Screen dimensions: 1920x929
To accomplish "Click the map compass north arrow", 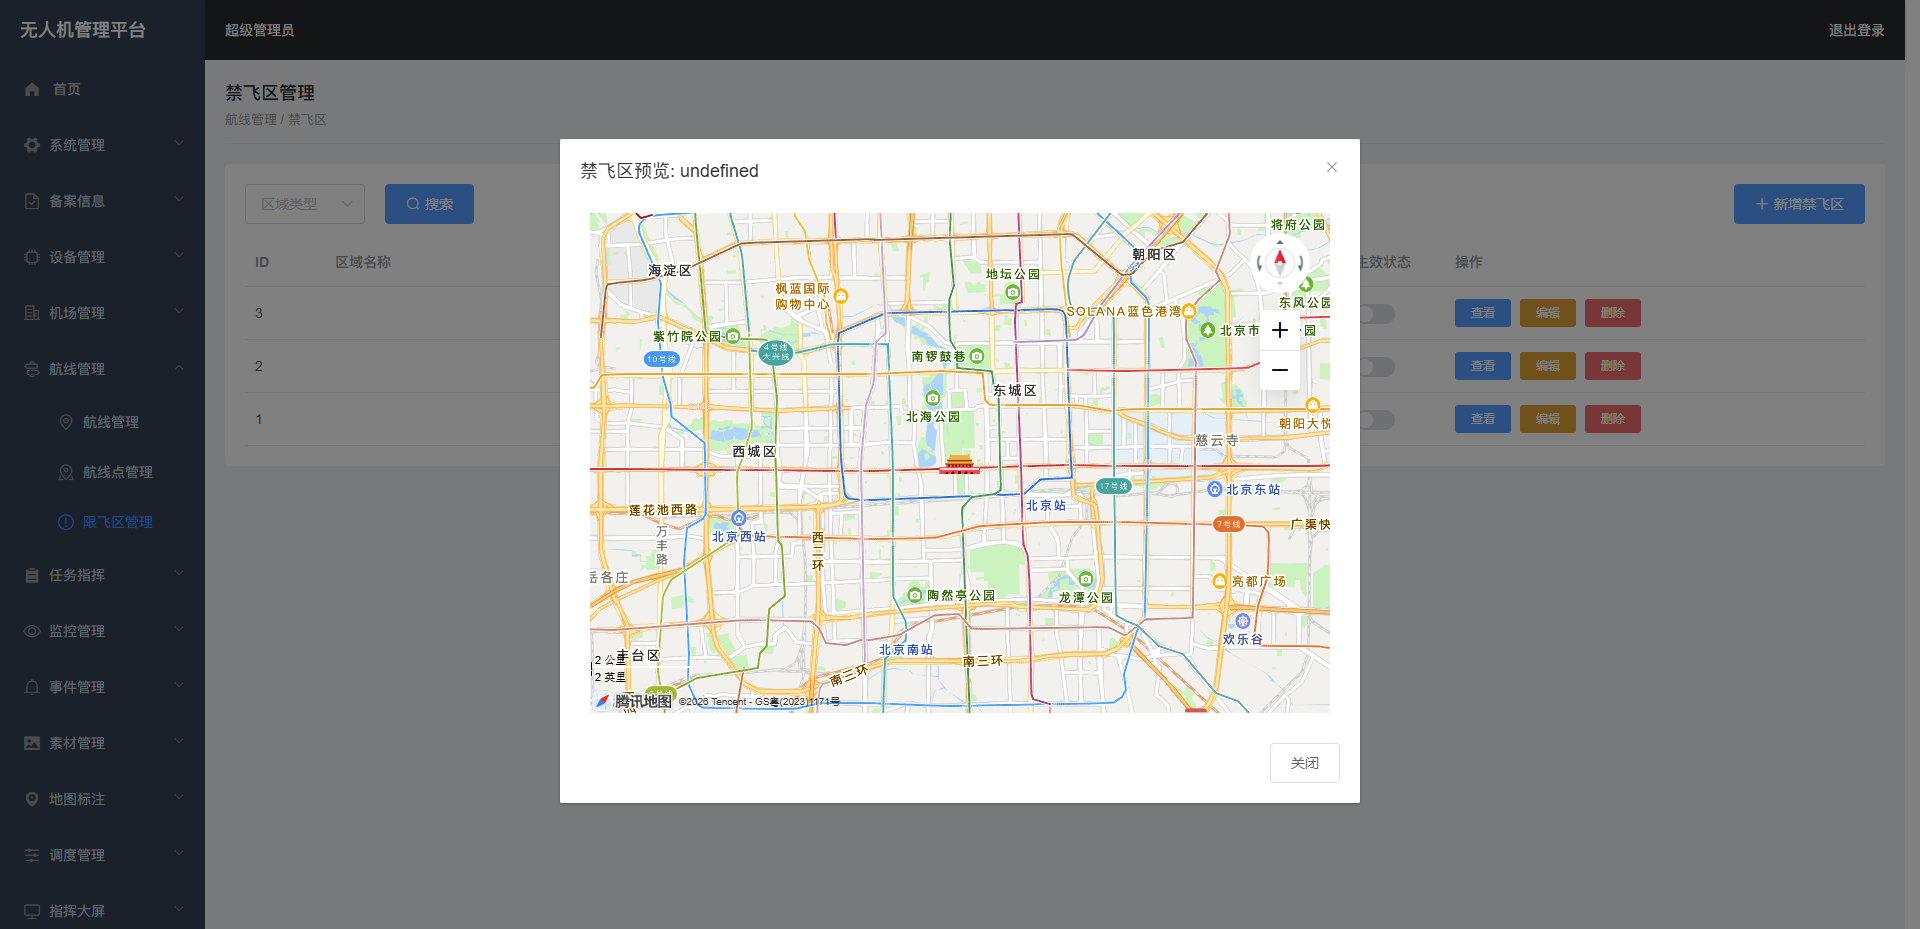I will [1280, 261].
